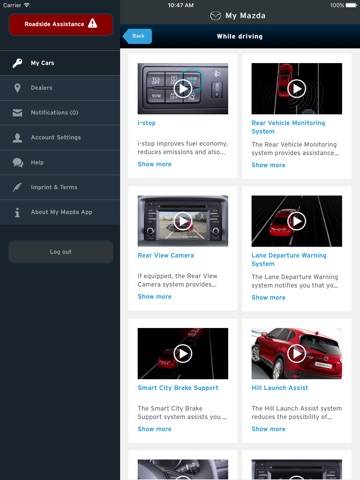Click the 10:47 AM clock
Image resolution: width=360 pixels, height=480 pixels.
coord(181,5)
